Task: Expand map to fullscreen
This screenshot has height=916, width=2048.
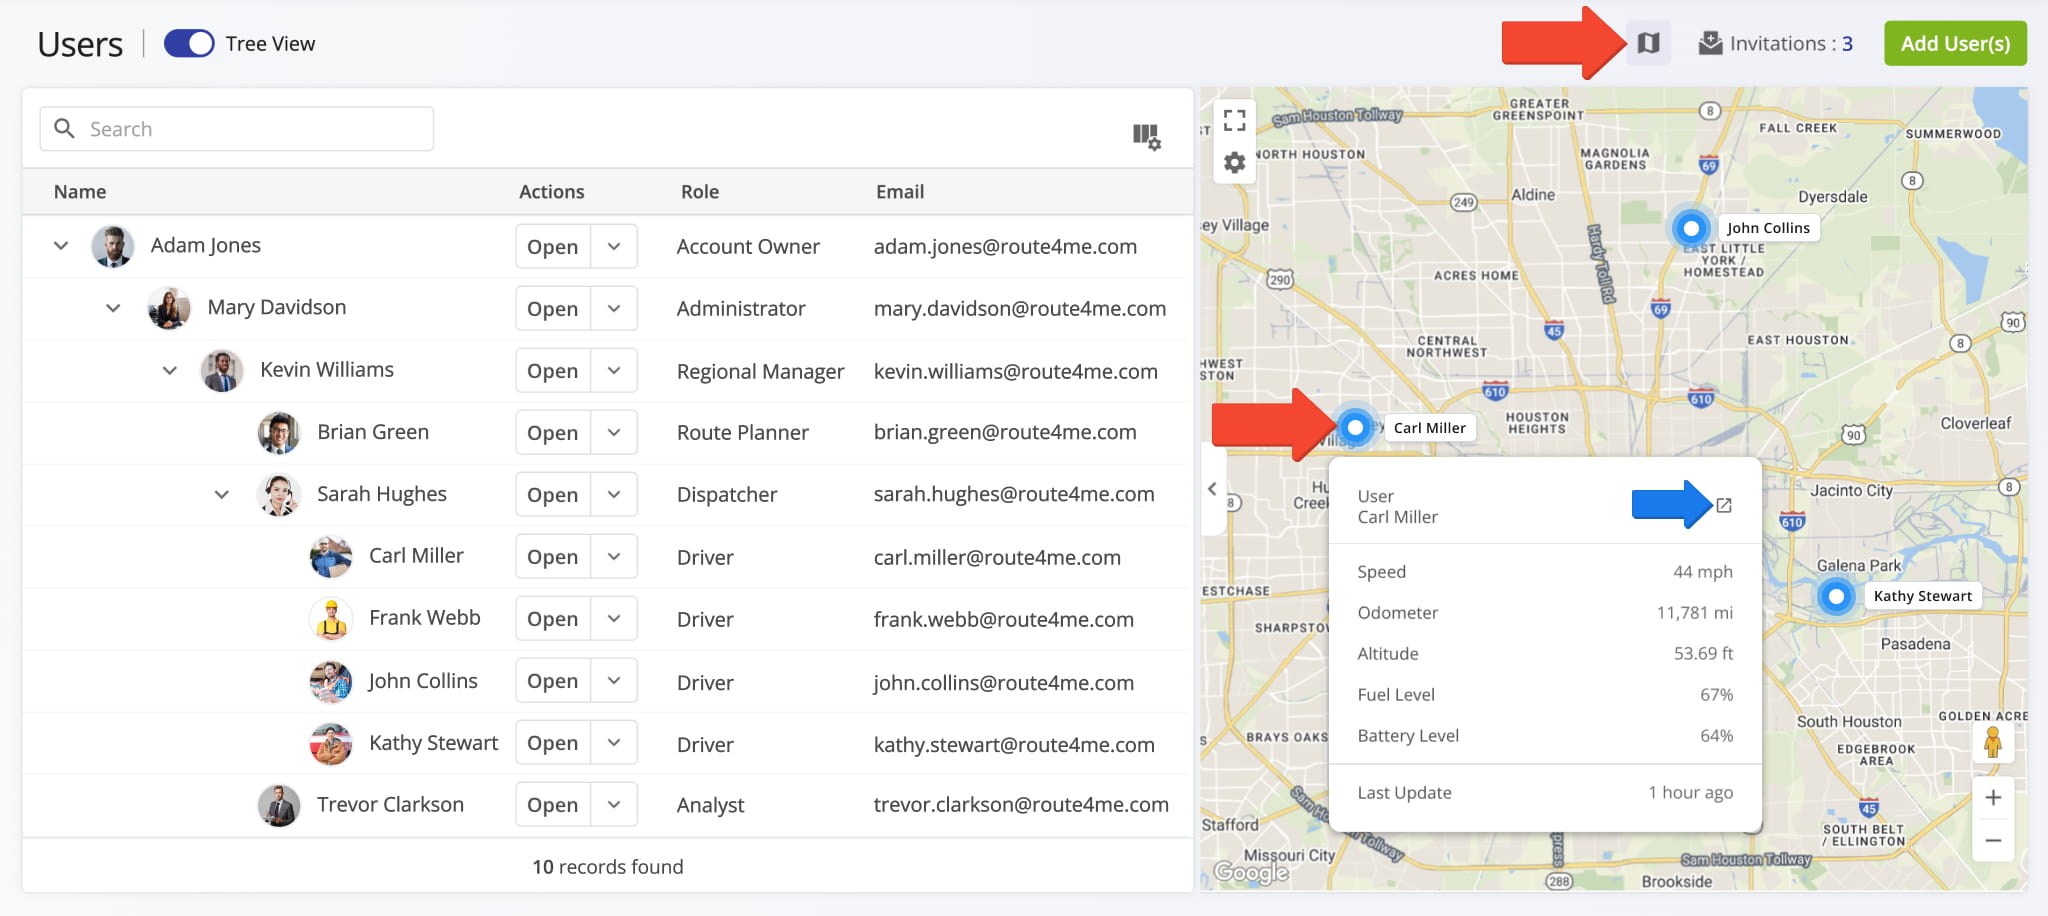Action: point(1234,121)
